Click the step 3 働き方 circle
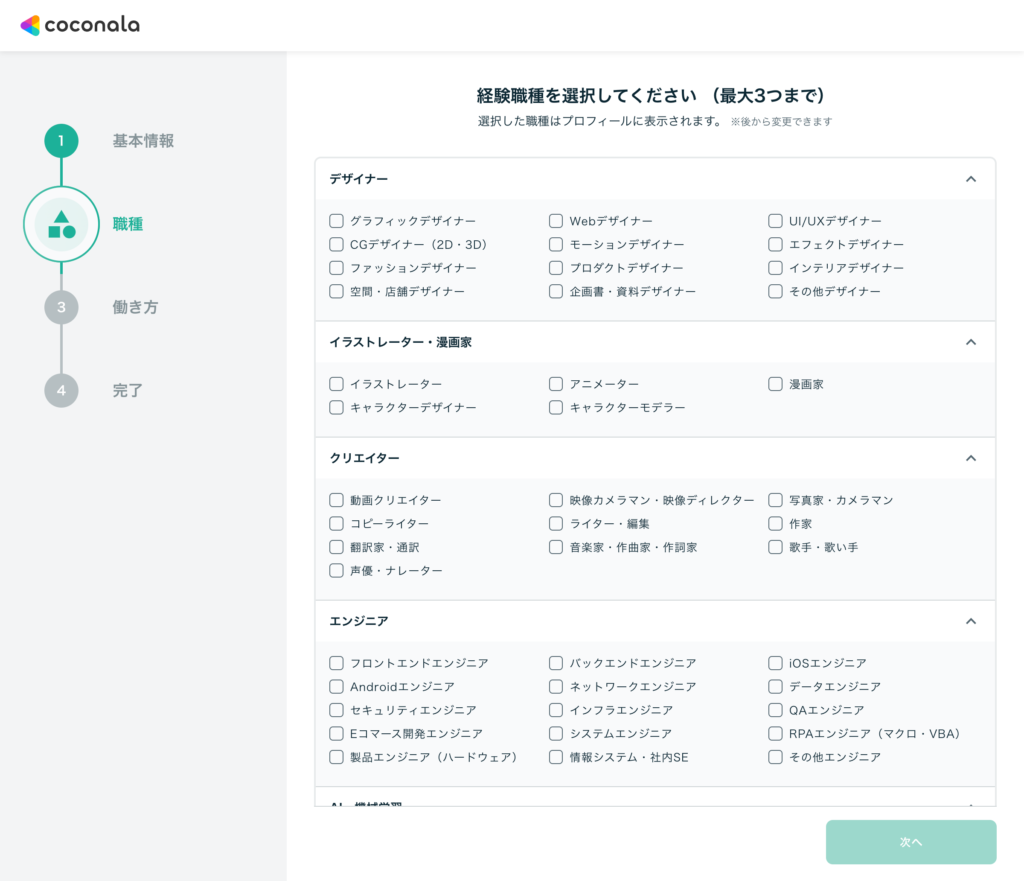This screenshot has width=1024, height=881. tap(61, 307)
